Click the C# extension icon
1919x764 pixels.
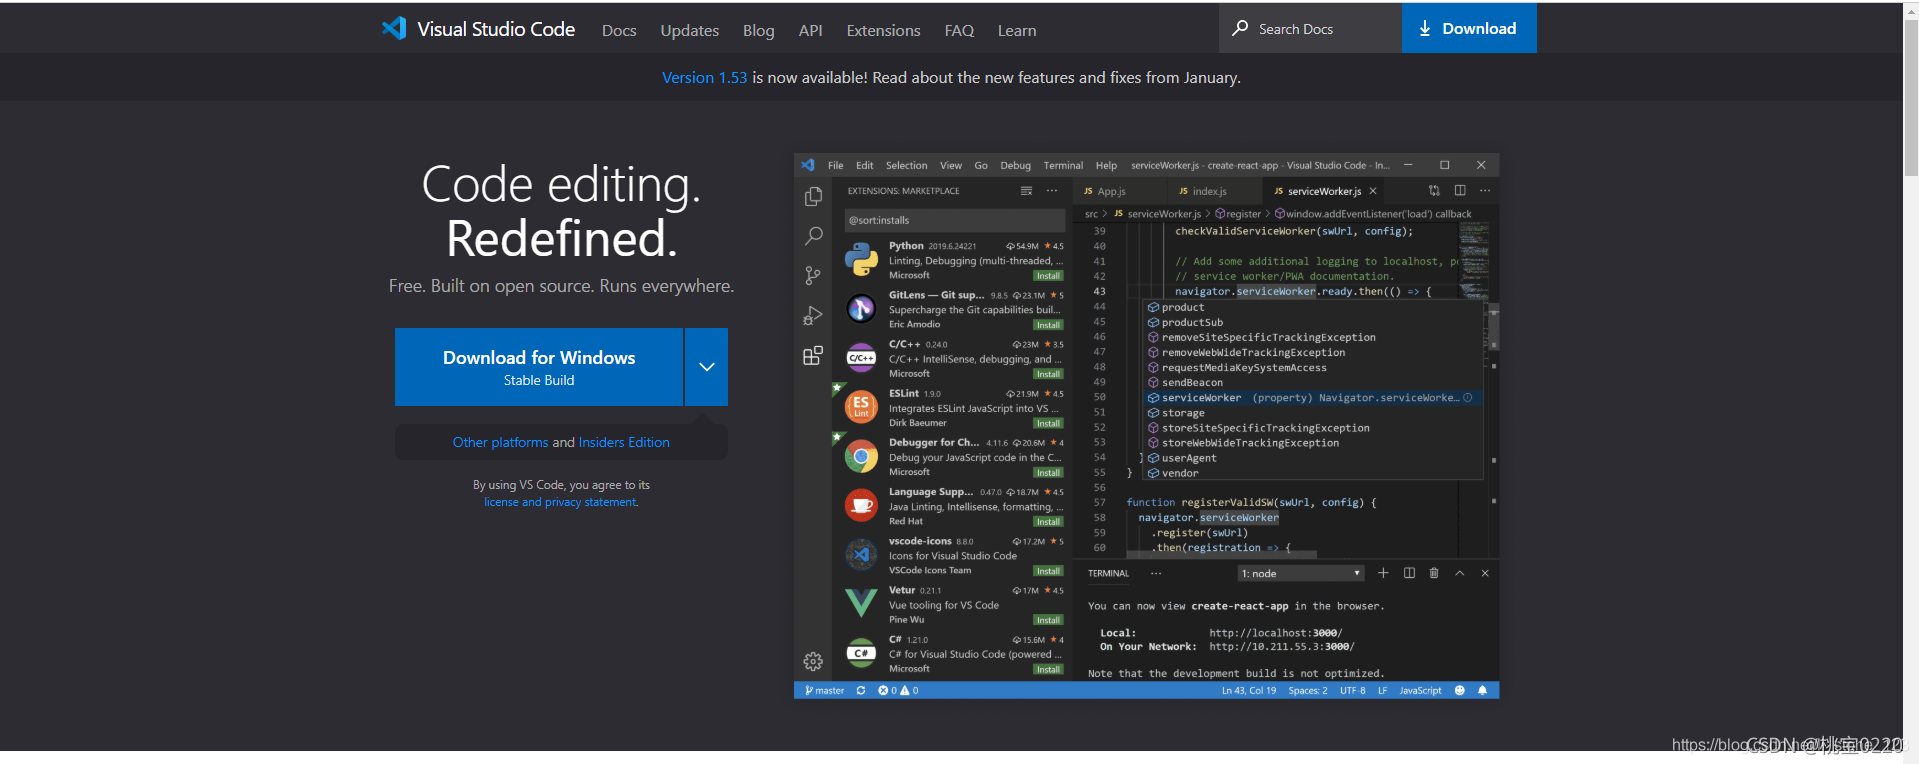pyautogui.click(x=861, y=653)
